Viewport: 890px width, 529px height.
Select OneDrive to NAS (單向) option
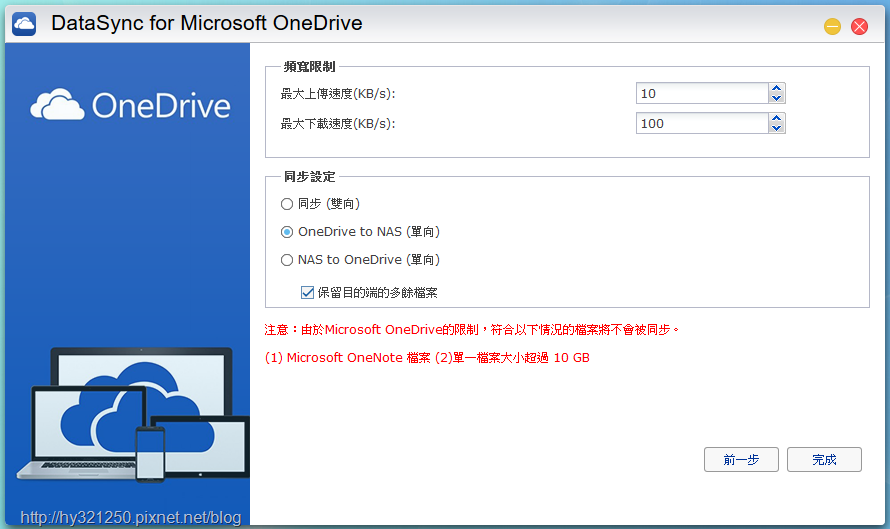click(x=287, y=232)
